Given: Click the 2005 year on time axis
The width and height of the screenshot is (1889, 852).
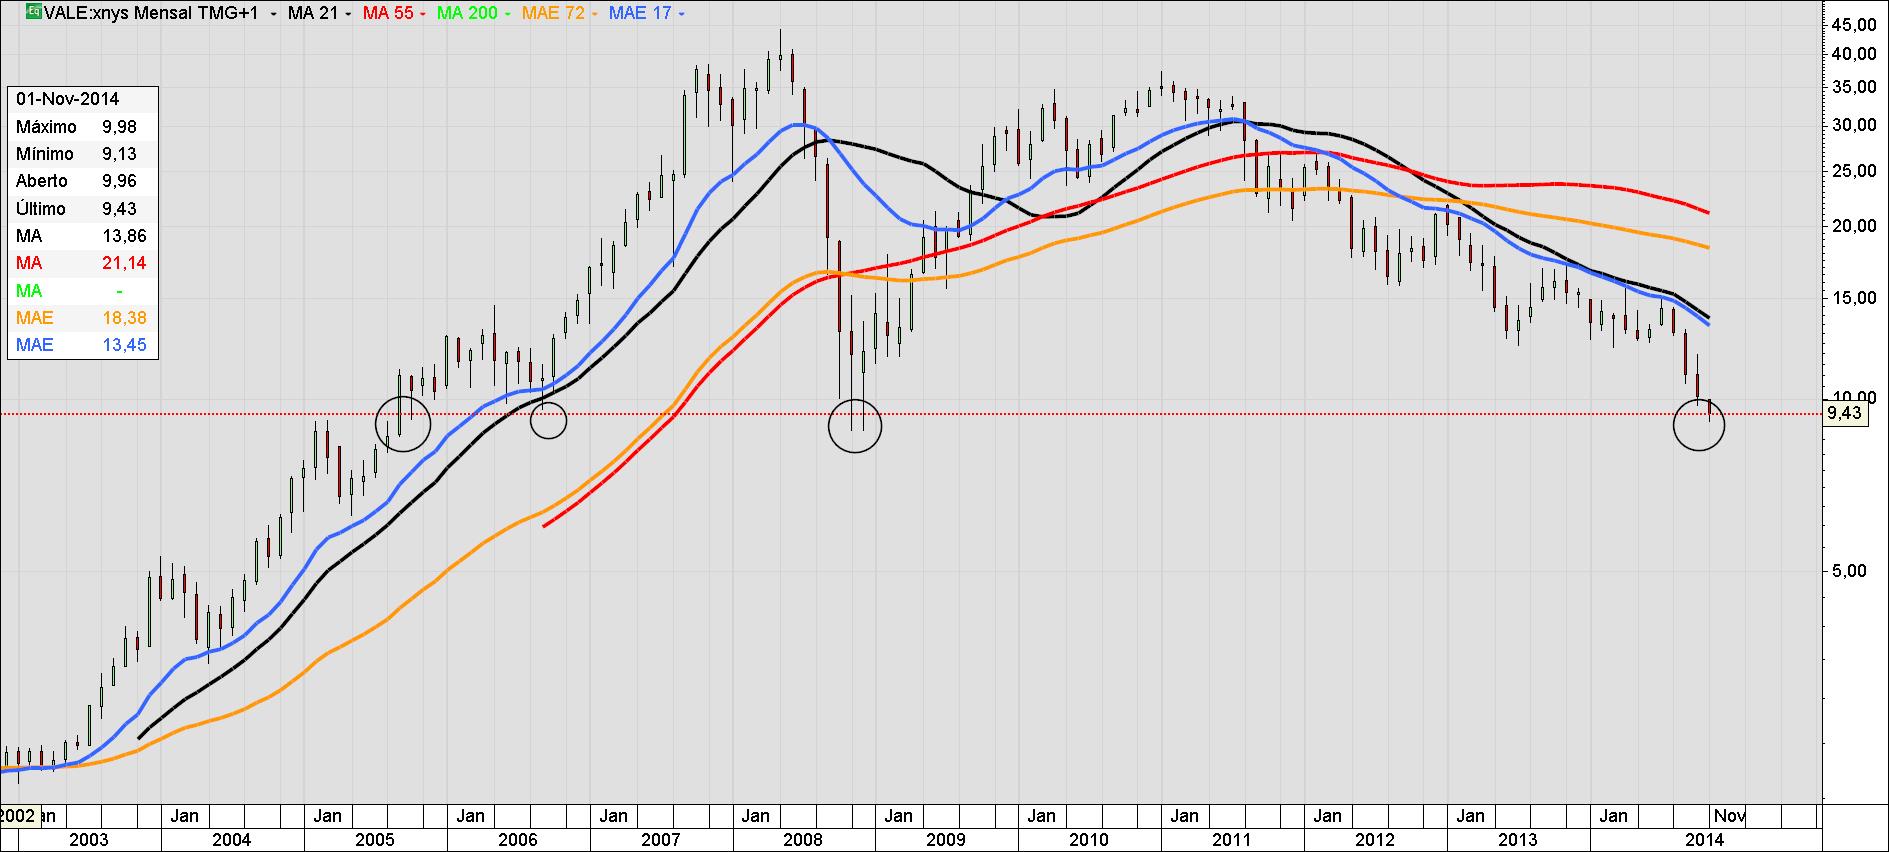Looking at the screenshot, I should coord(374,840).
